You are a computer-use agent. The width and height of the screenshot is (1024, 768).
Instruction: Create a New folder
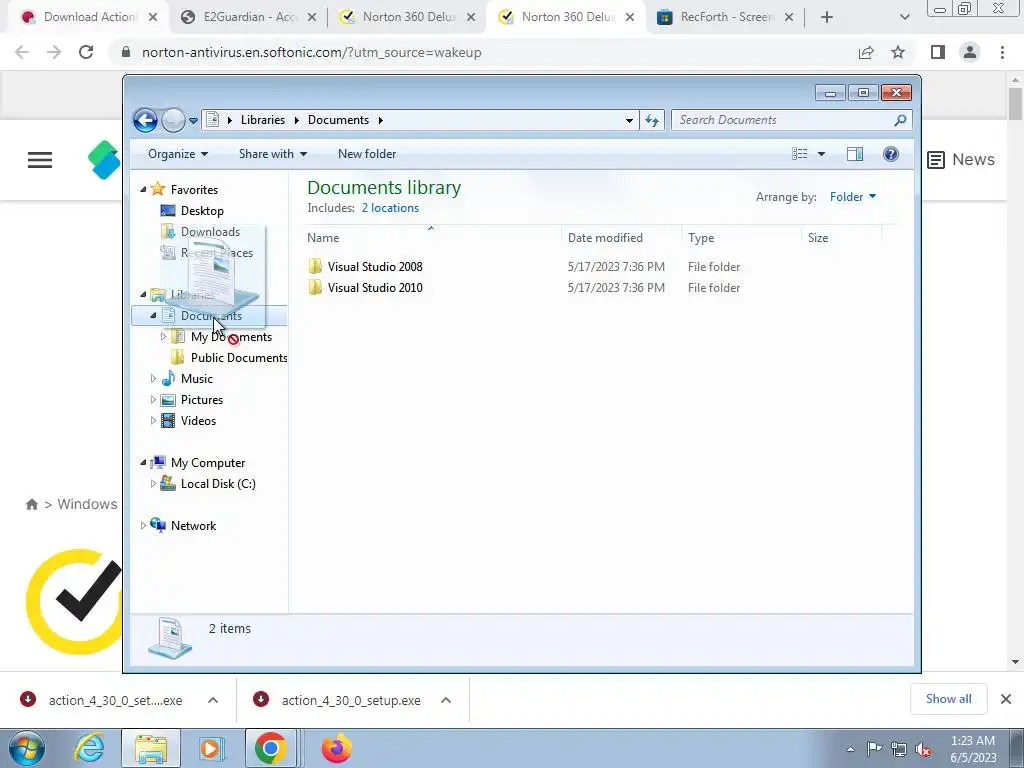(x=366, y=154)
